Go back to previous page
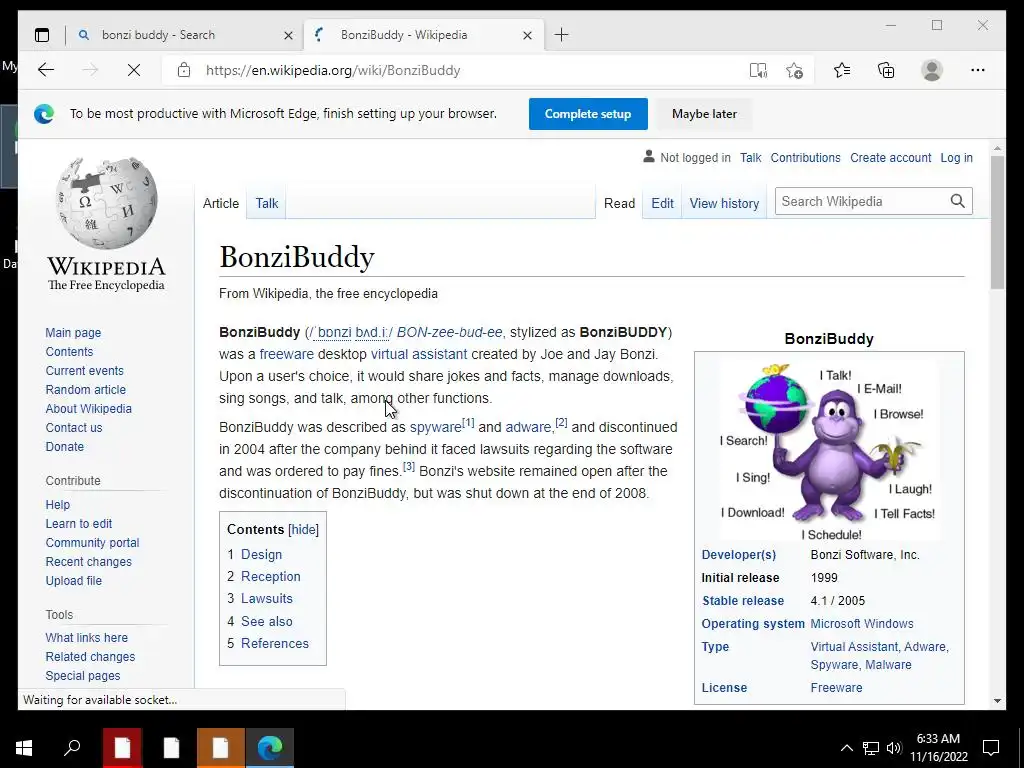Viewport: 1024px width, 768px height. coord(46,70)
